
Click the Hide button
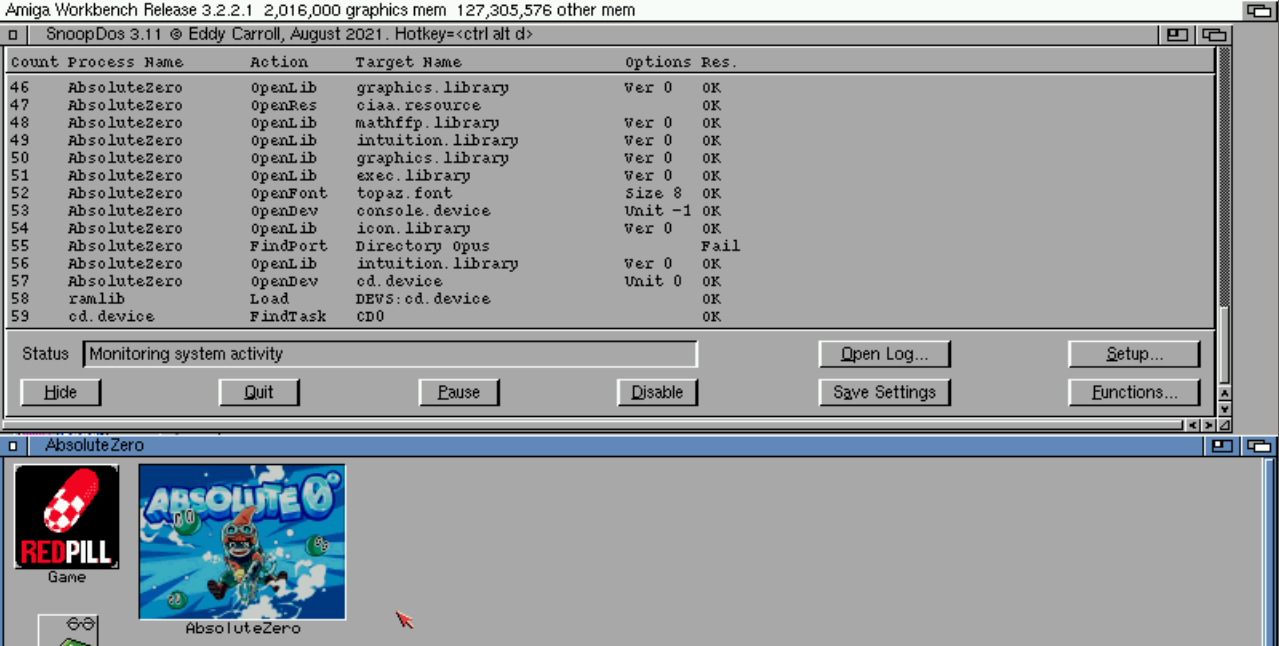tap(61, 393)
